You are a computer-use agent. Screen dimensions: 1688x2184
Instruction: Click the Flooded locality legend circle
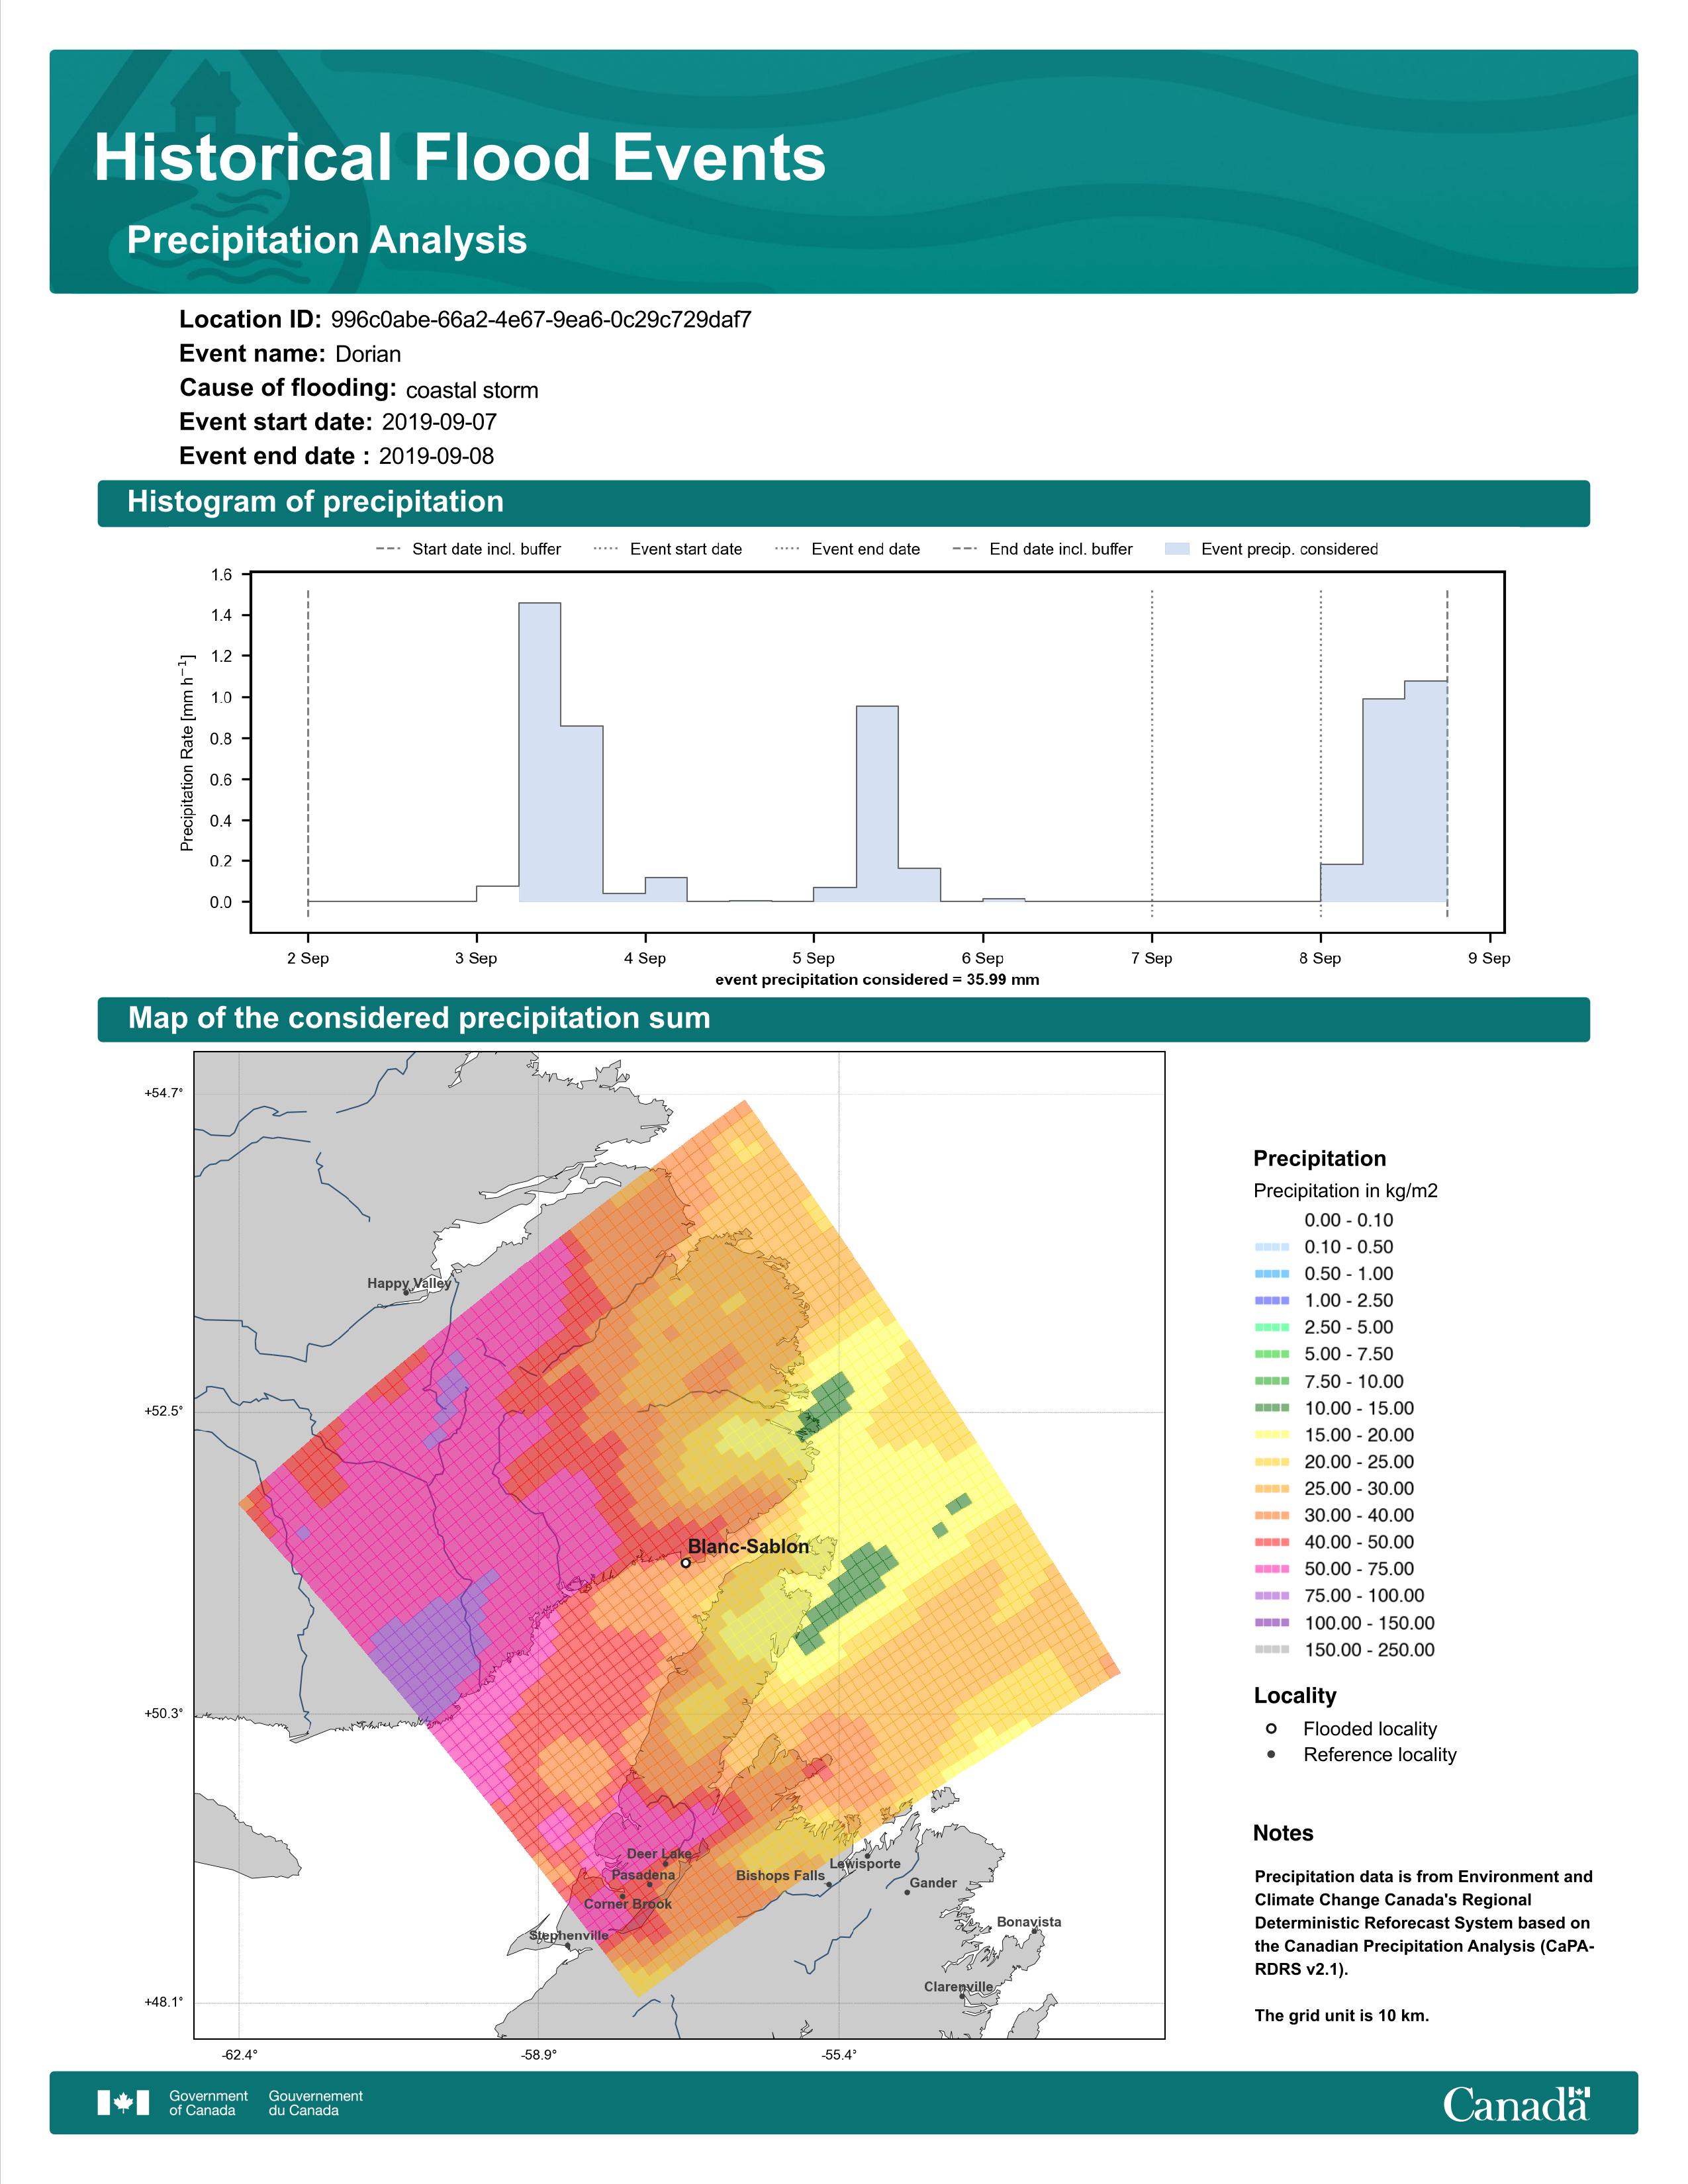(1271, 1728)
